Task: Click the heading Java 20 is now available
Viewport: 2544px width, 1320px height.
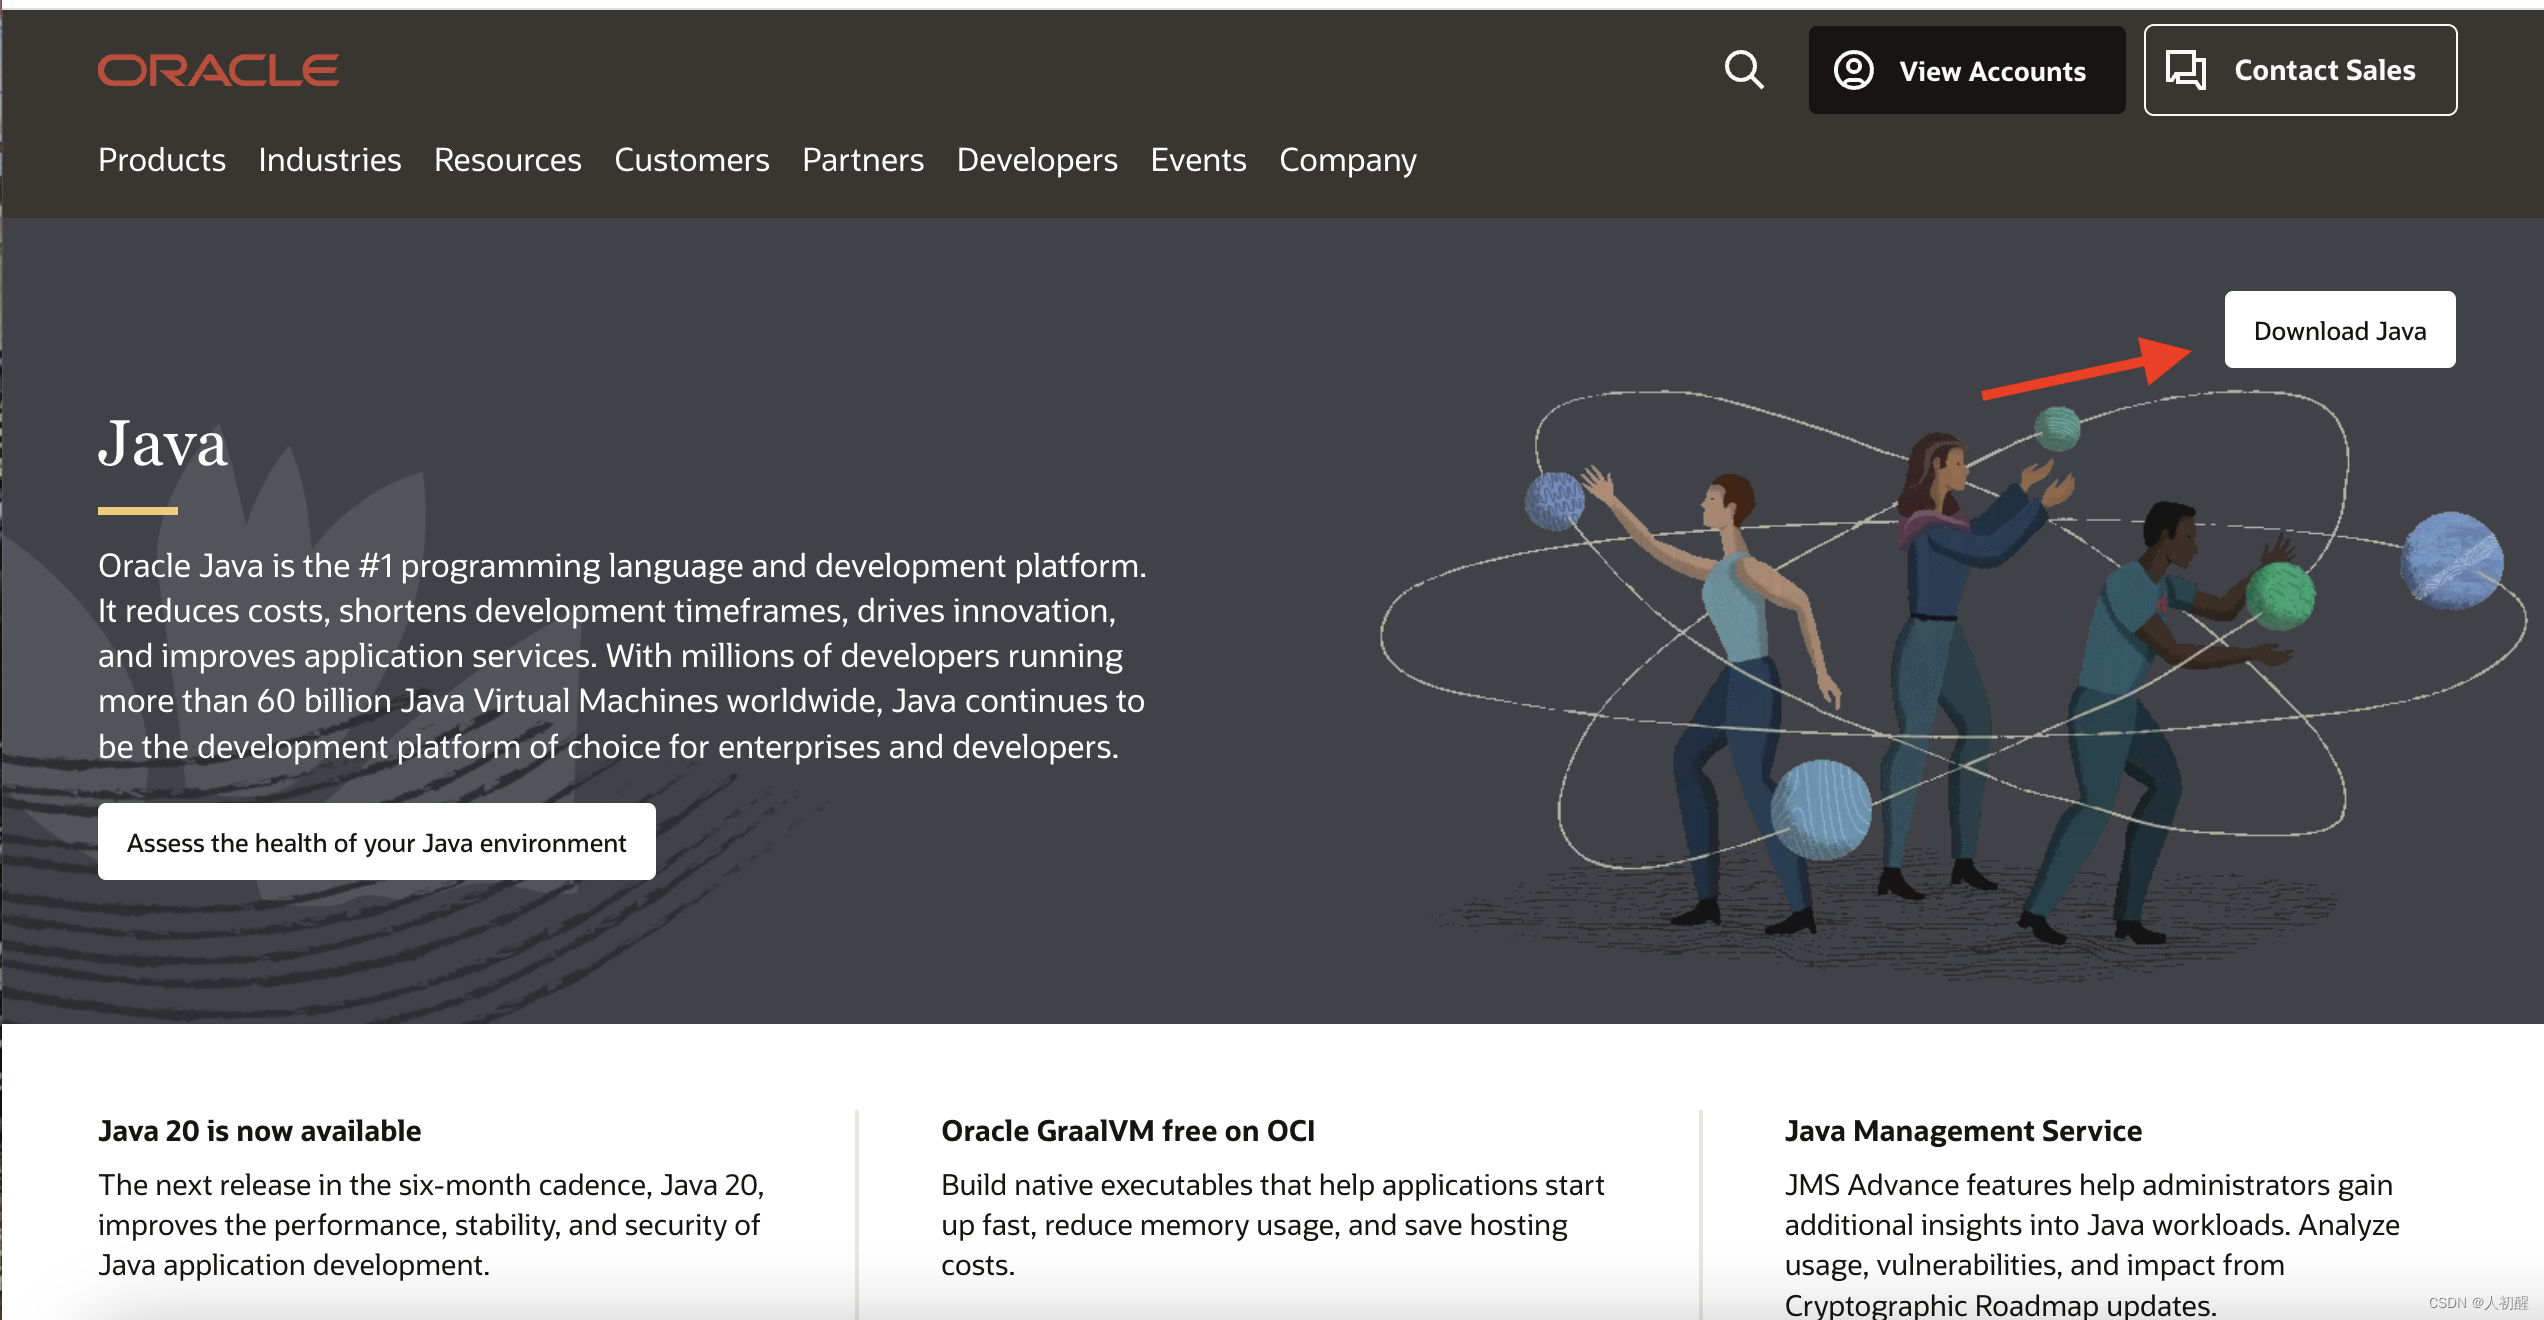Action: [260, 1131]
